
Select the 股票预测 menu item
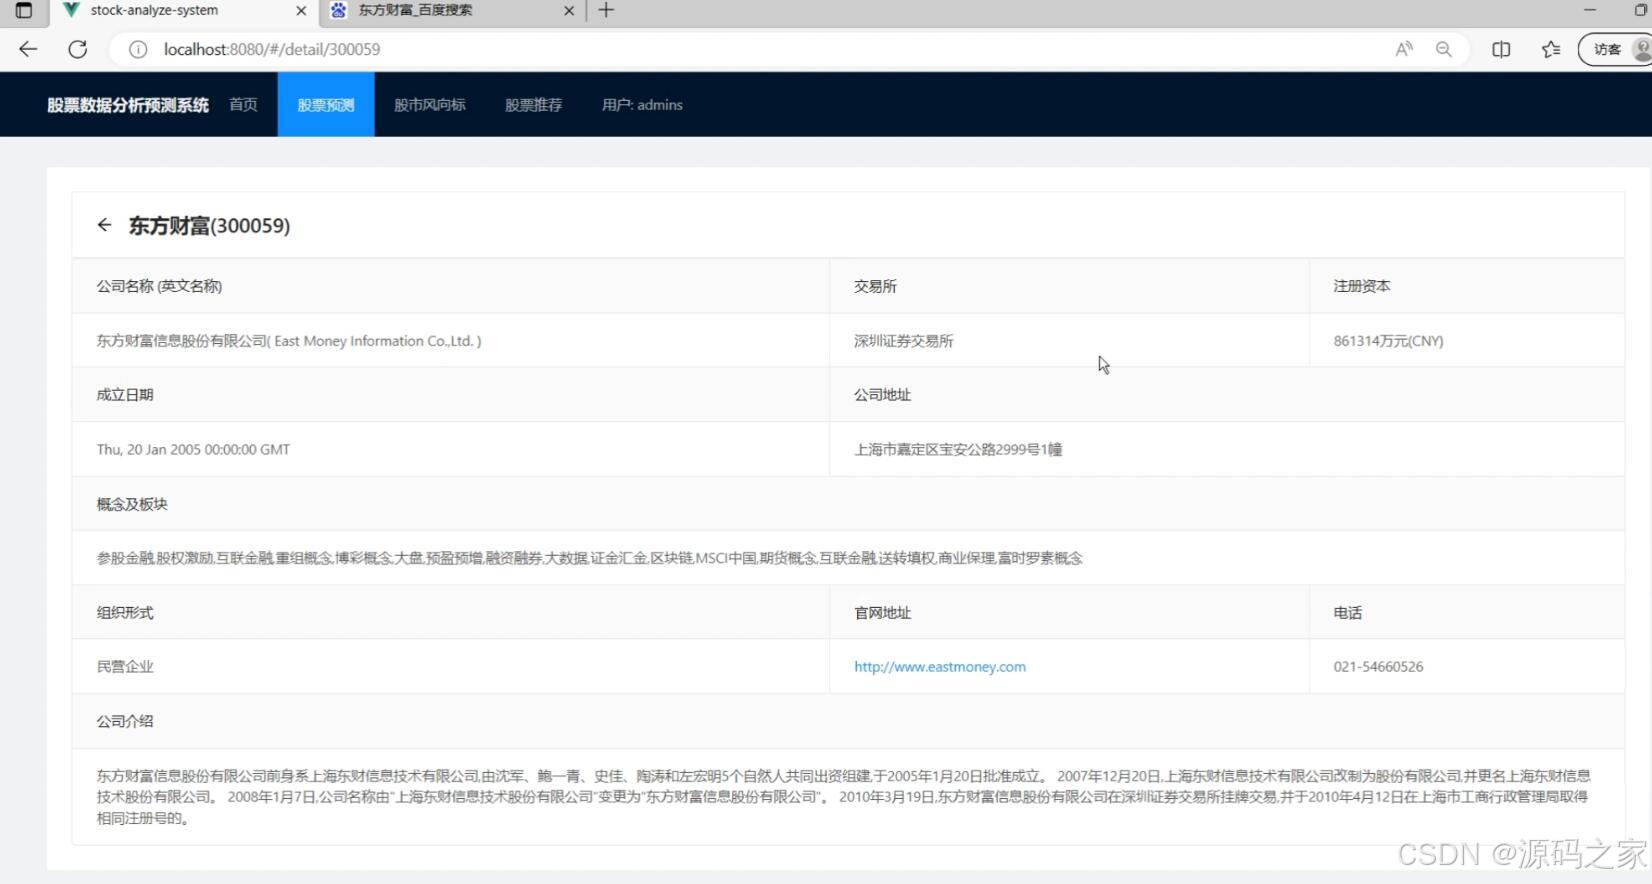coord(326,105)
